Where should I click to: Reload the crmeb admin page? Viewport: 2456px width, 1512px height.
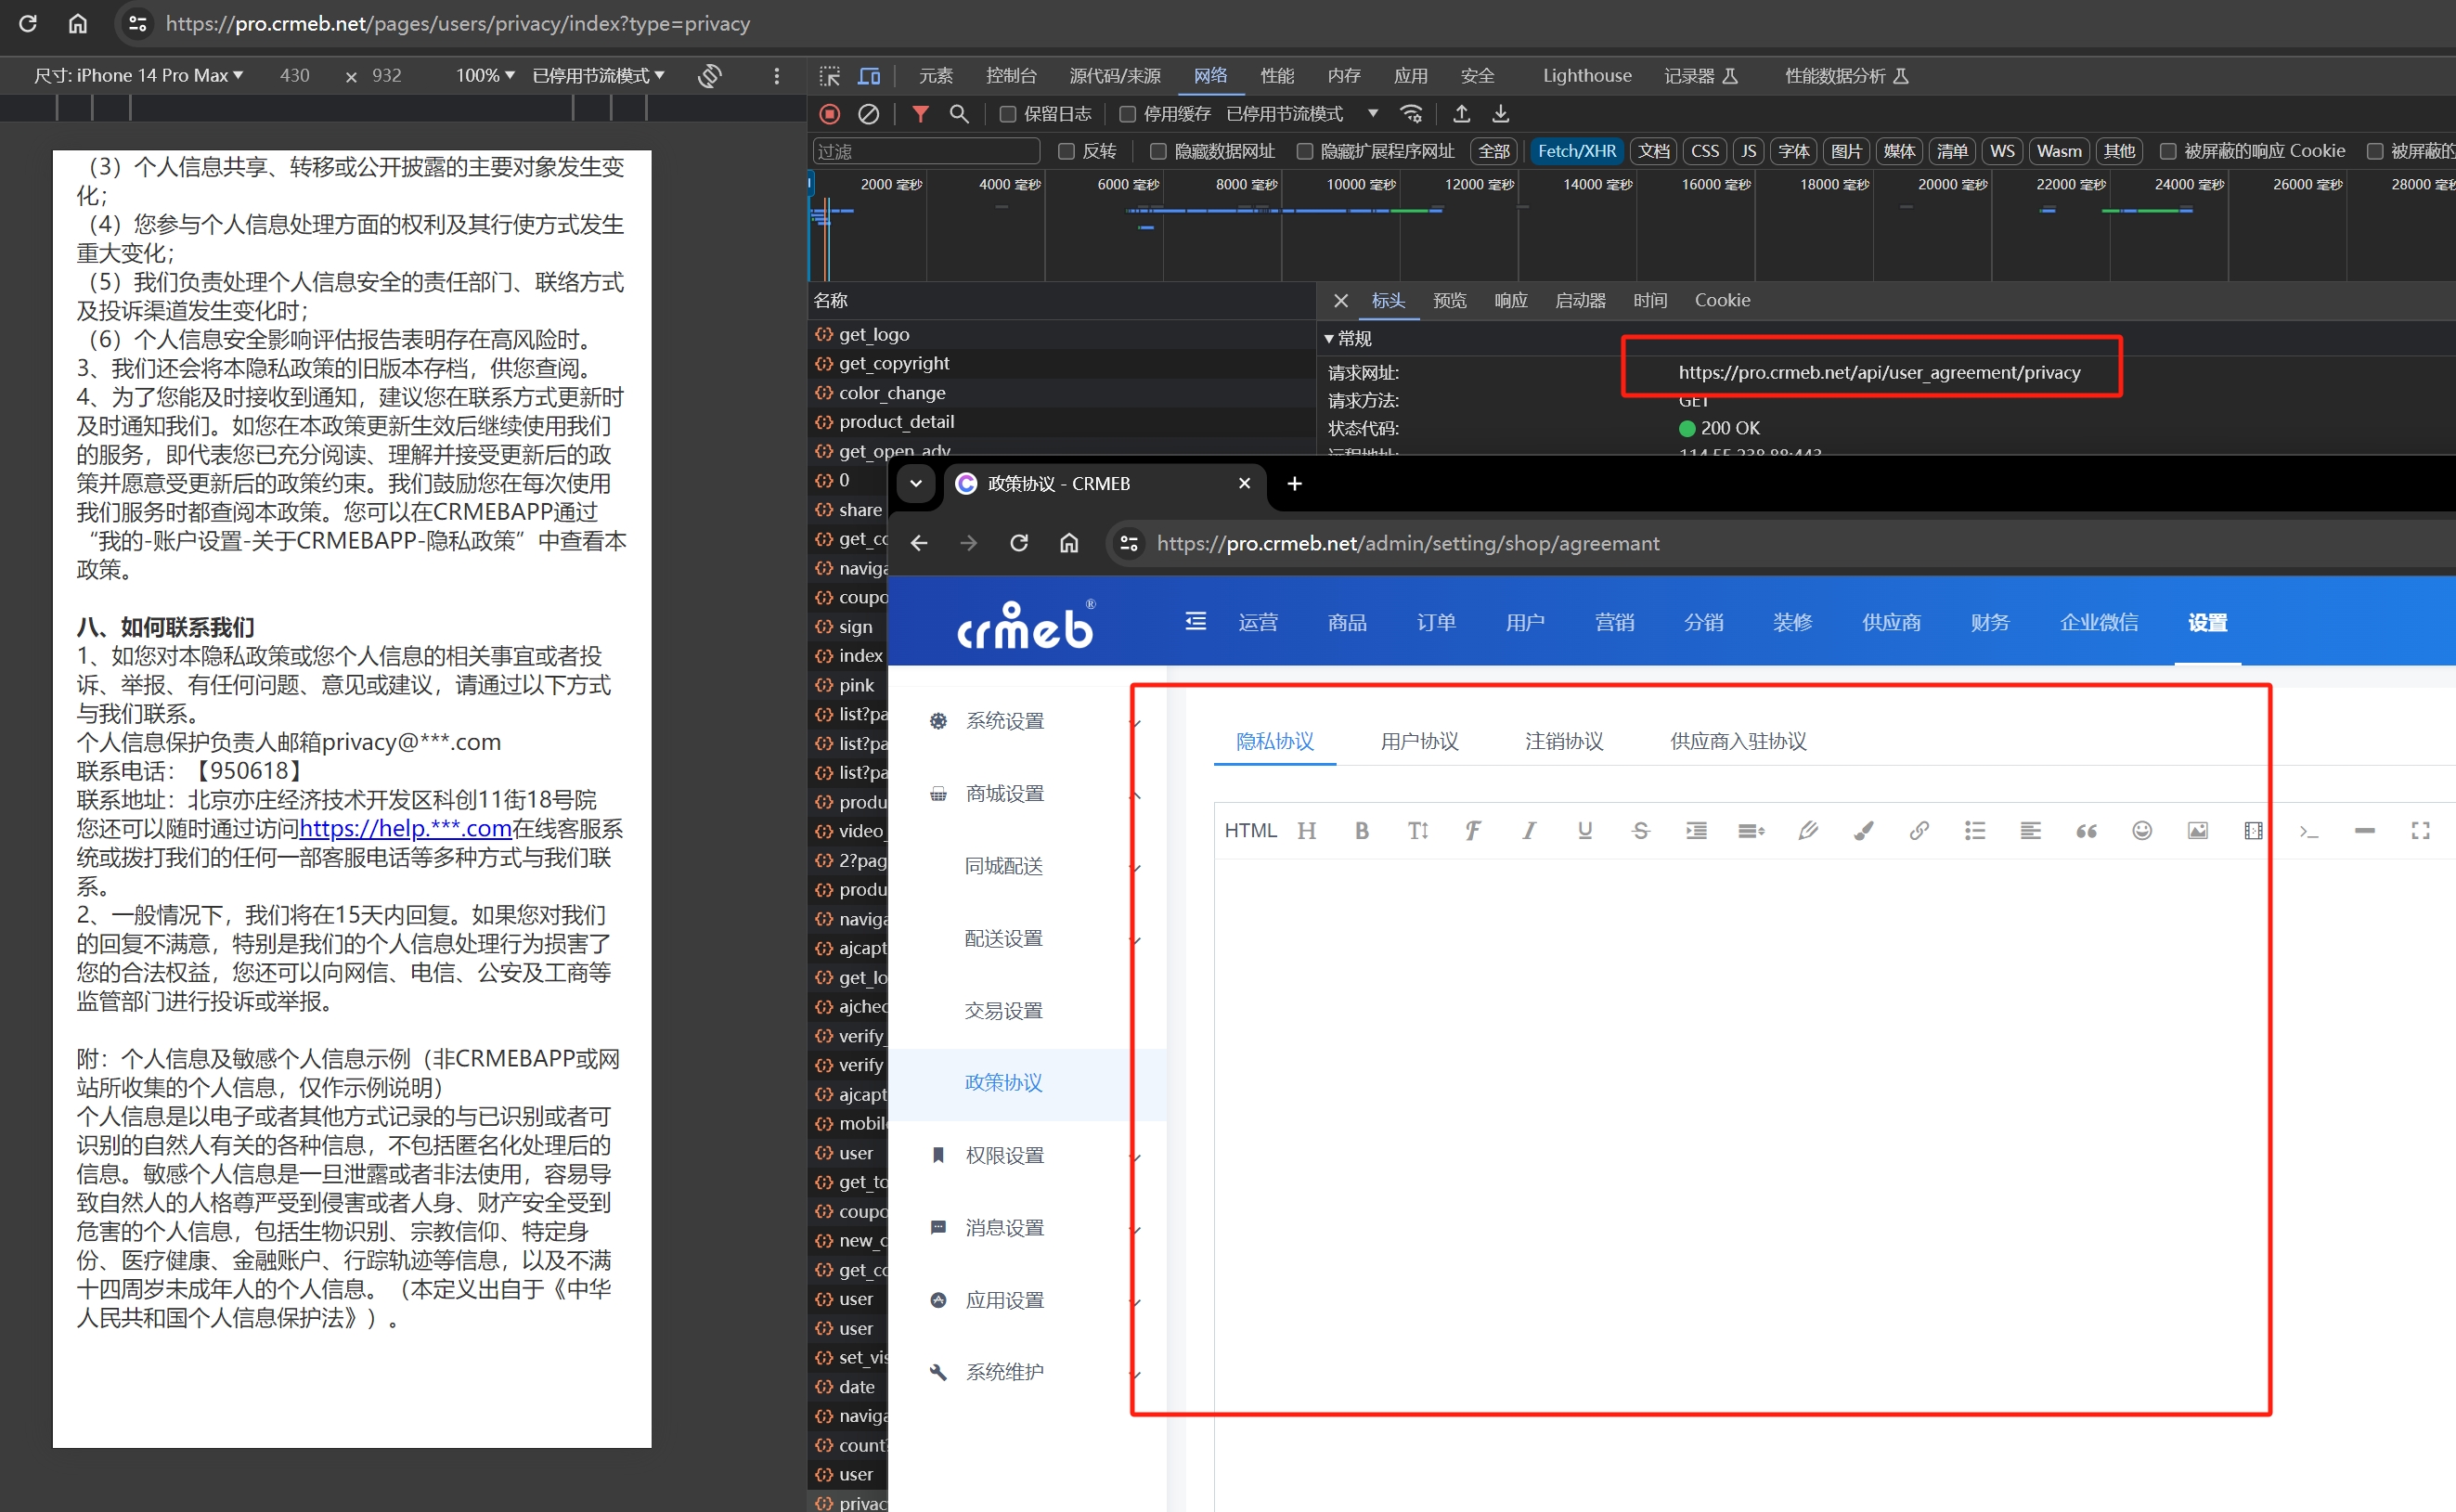(x=1018, y=543)
